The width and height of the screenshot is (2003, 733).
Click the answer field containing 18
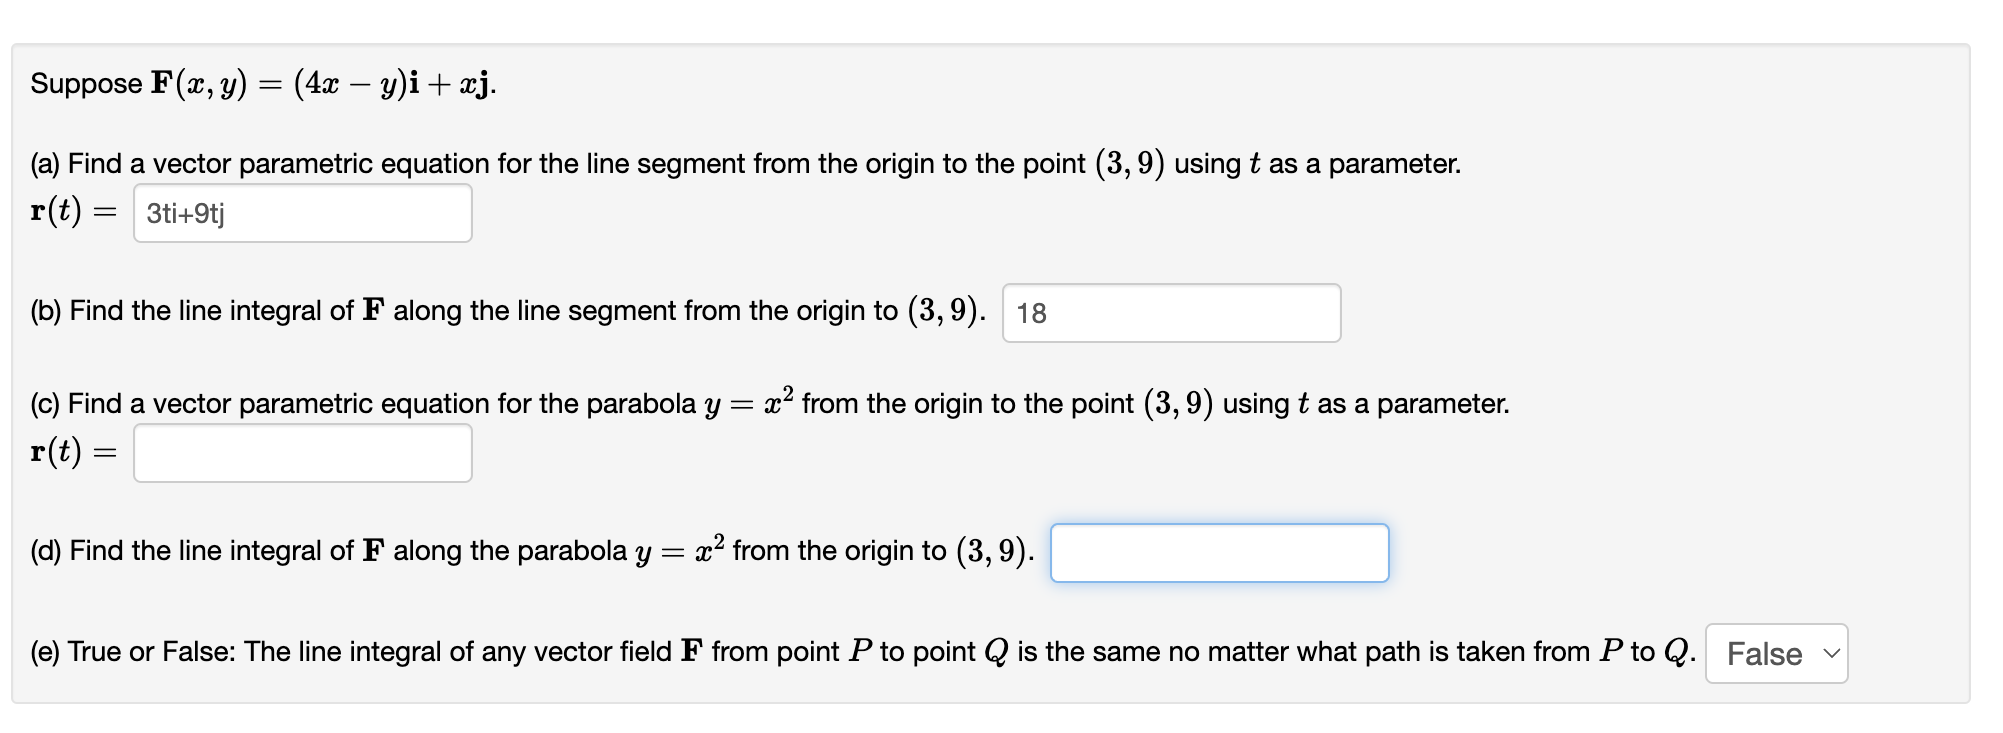pyautogui.click(x=1171, y=313)
